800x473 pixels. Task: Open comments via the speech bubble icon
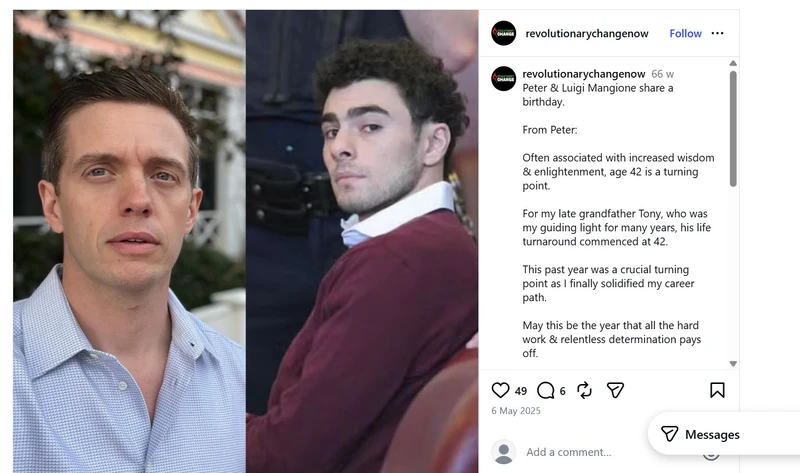click(545, 390)
